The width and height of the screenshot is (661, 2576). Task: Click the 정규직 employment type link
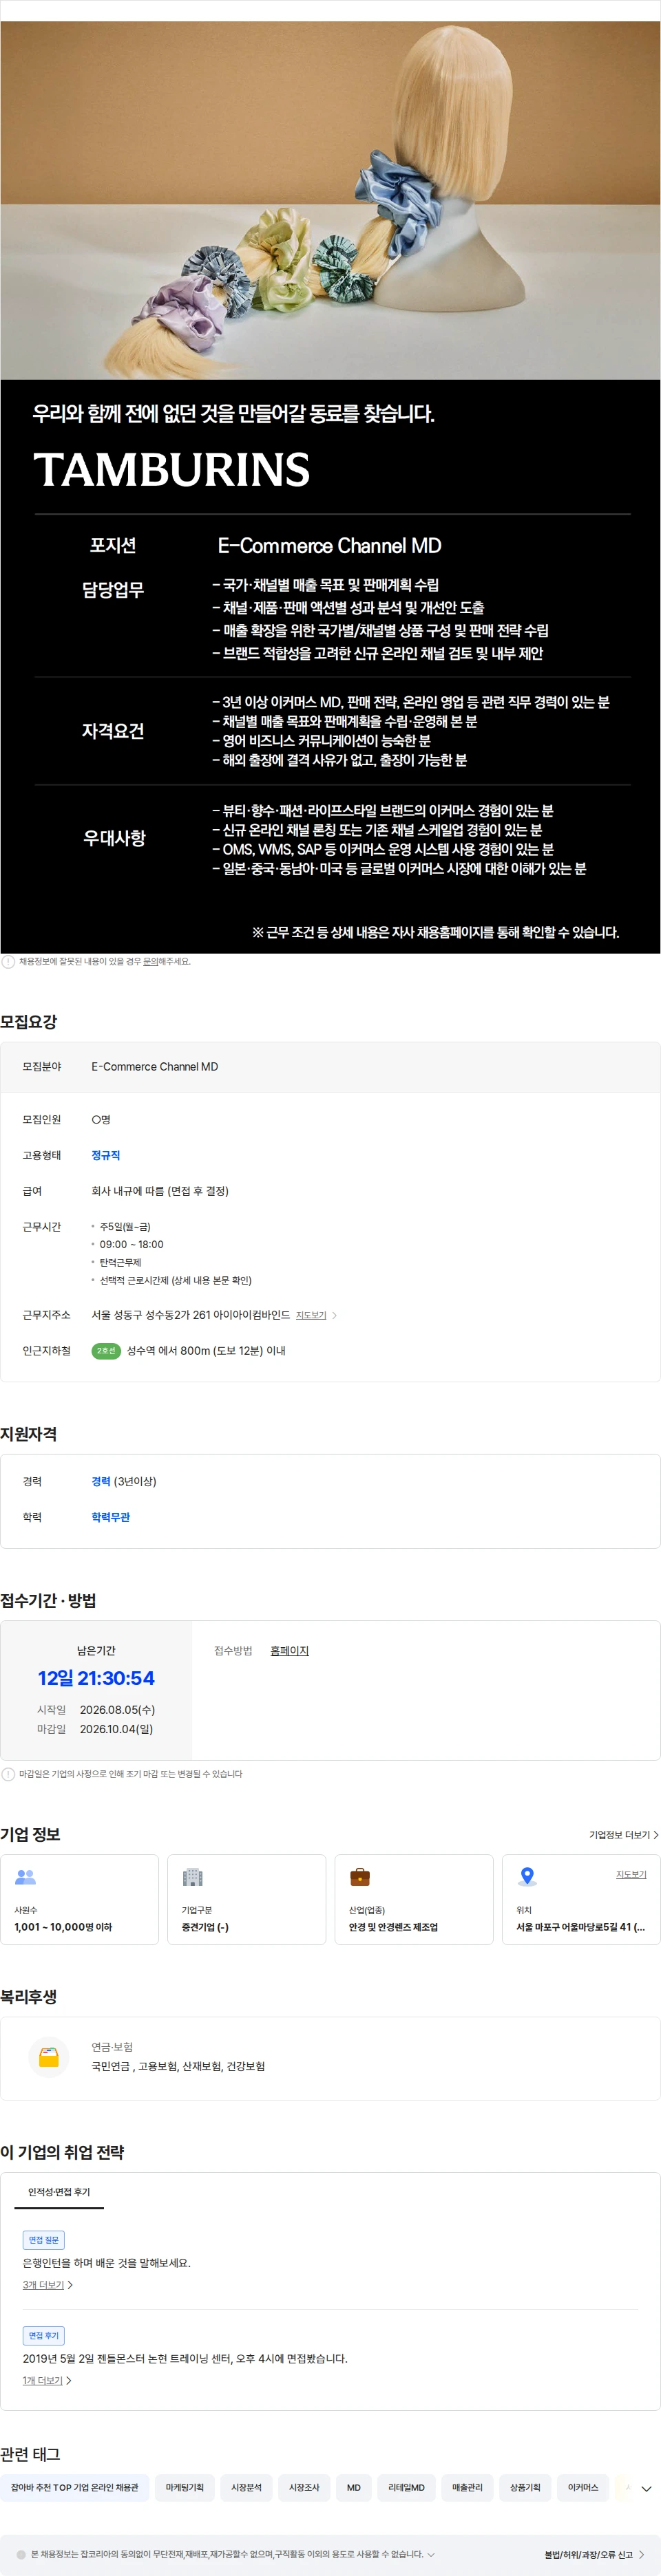106,1155
